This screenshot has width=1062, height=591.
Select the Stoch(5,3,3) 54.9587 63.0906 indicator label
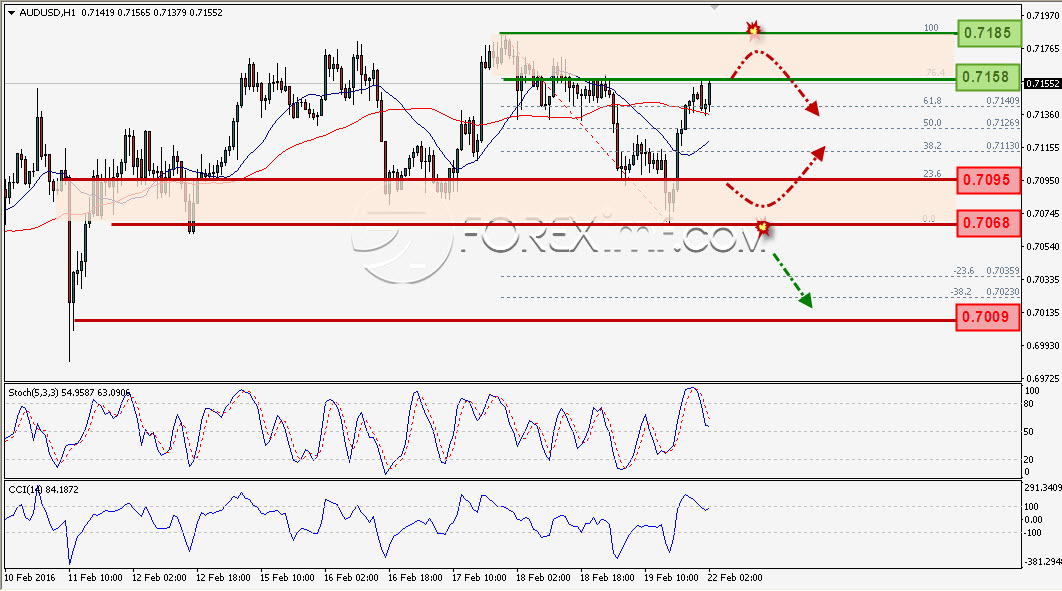click(69, 393)
